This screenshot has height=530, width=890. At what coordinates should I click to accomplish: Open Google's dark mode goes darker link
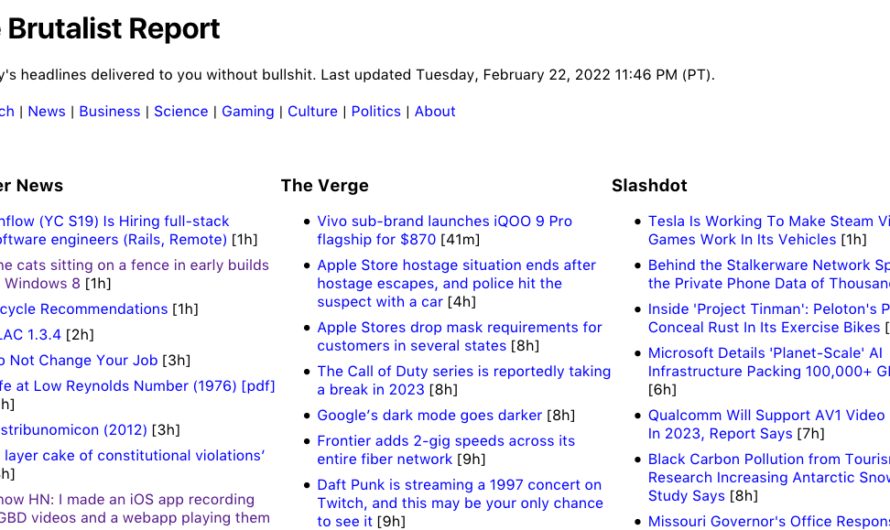pos(429,415)
